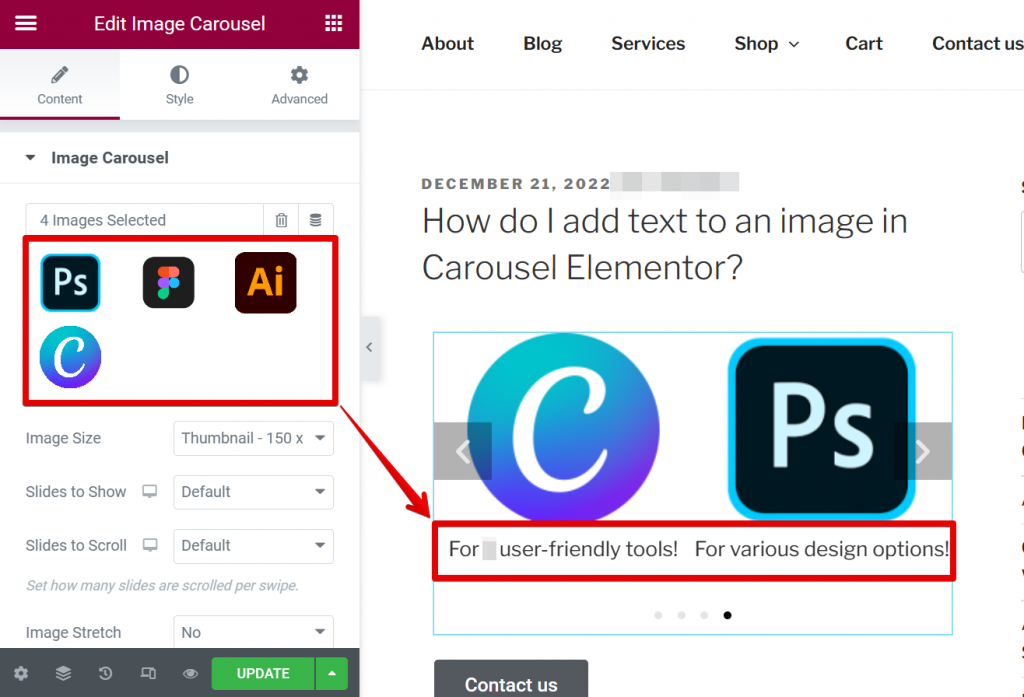Open the widgets panel grid icon
The image size is (1024, 697).
333,22
